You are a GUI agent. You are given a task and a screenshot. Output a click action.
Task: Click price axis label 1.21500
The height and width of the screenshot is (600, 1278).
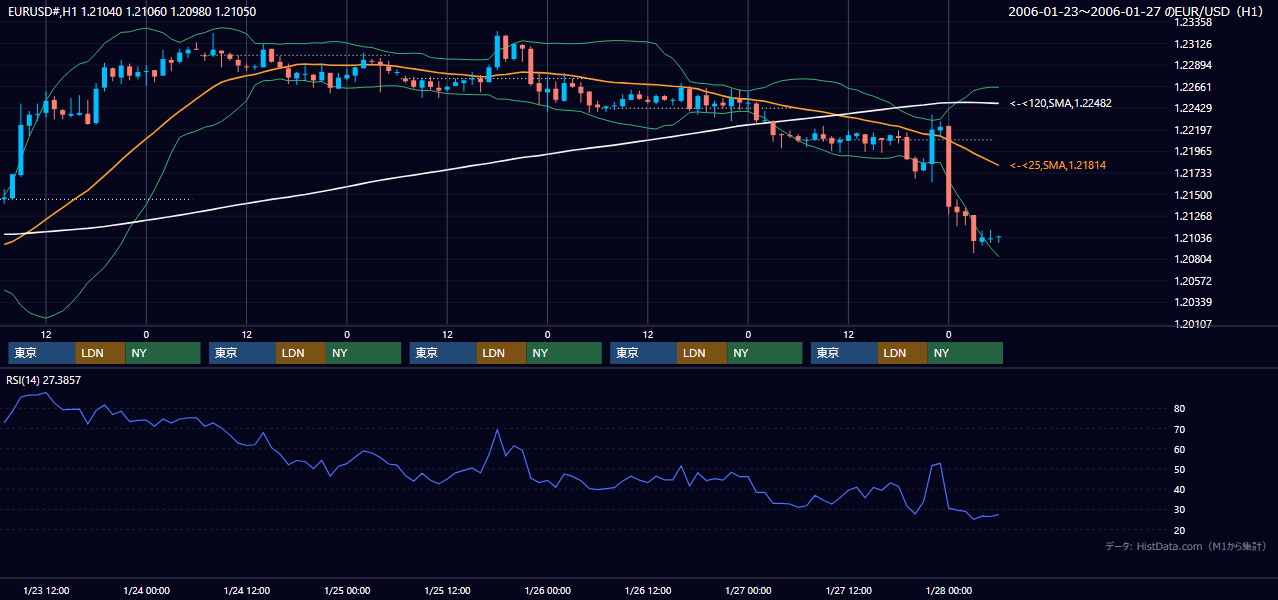point(1193,195)
